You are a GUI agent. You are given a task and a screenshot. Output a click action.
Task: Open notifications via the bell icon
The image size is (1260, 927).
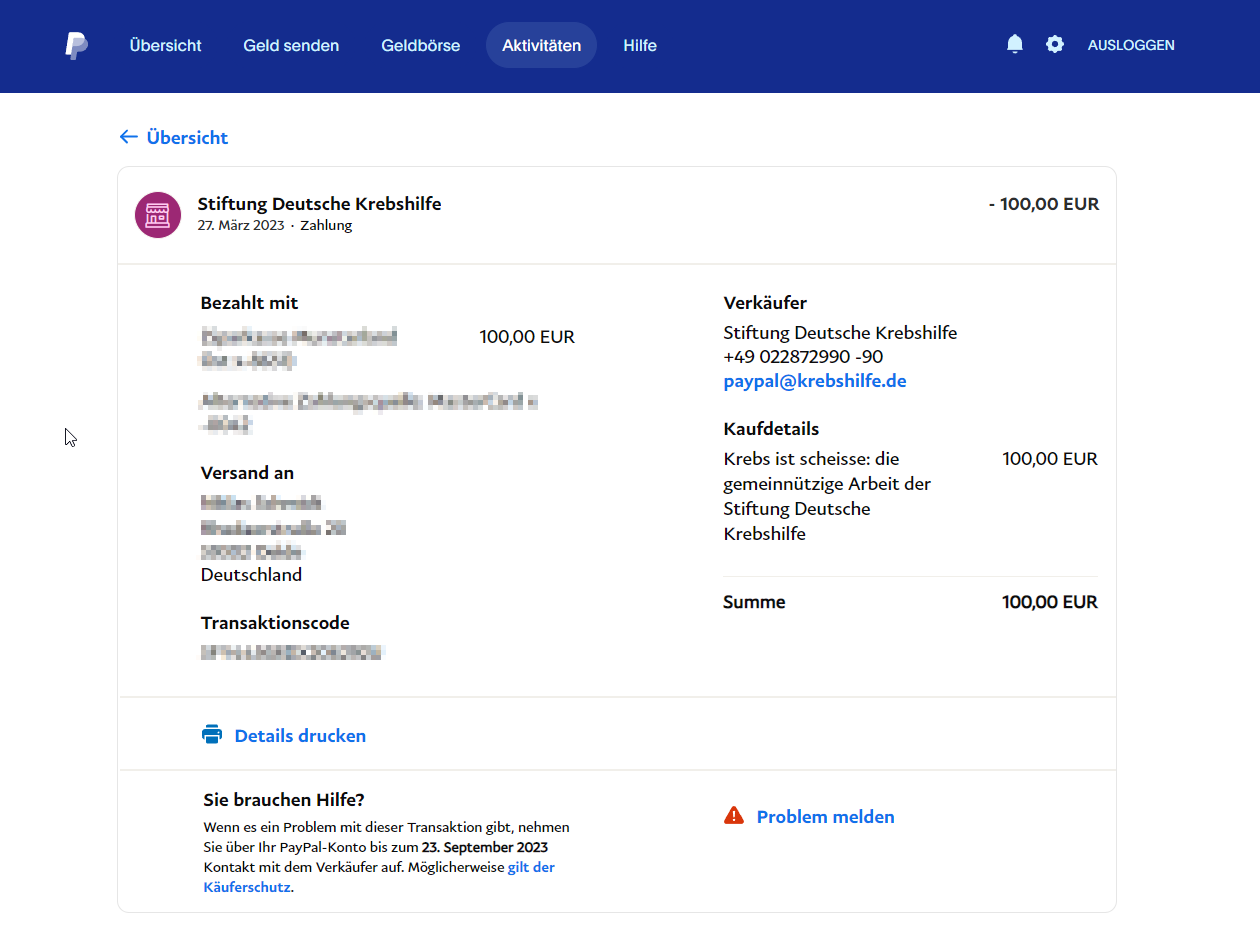1015,44
